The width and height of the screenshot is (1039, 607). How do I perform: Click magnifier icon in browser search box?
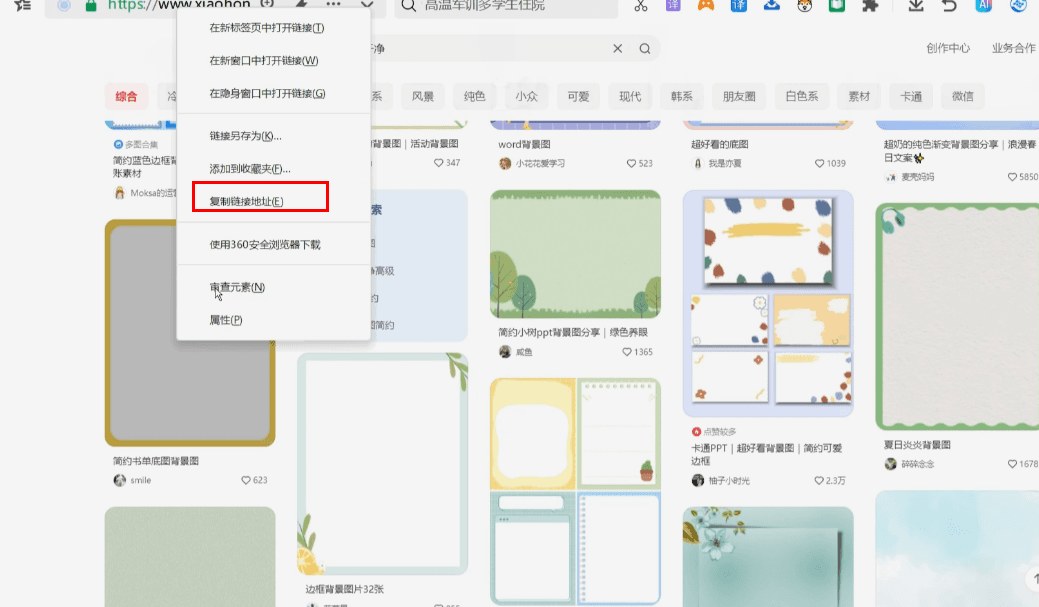(x=409, y=6)
